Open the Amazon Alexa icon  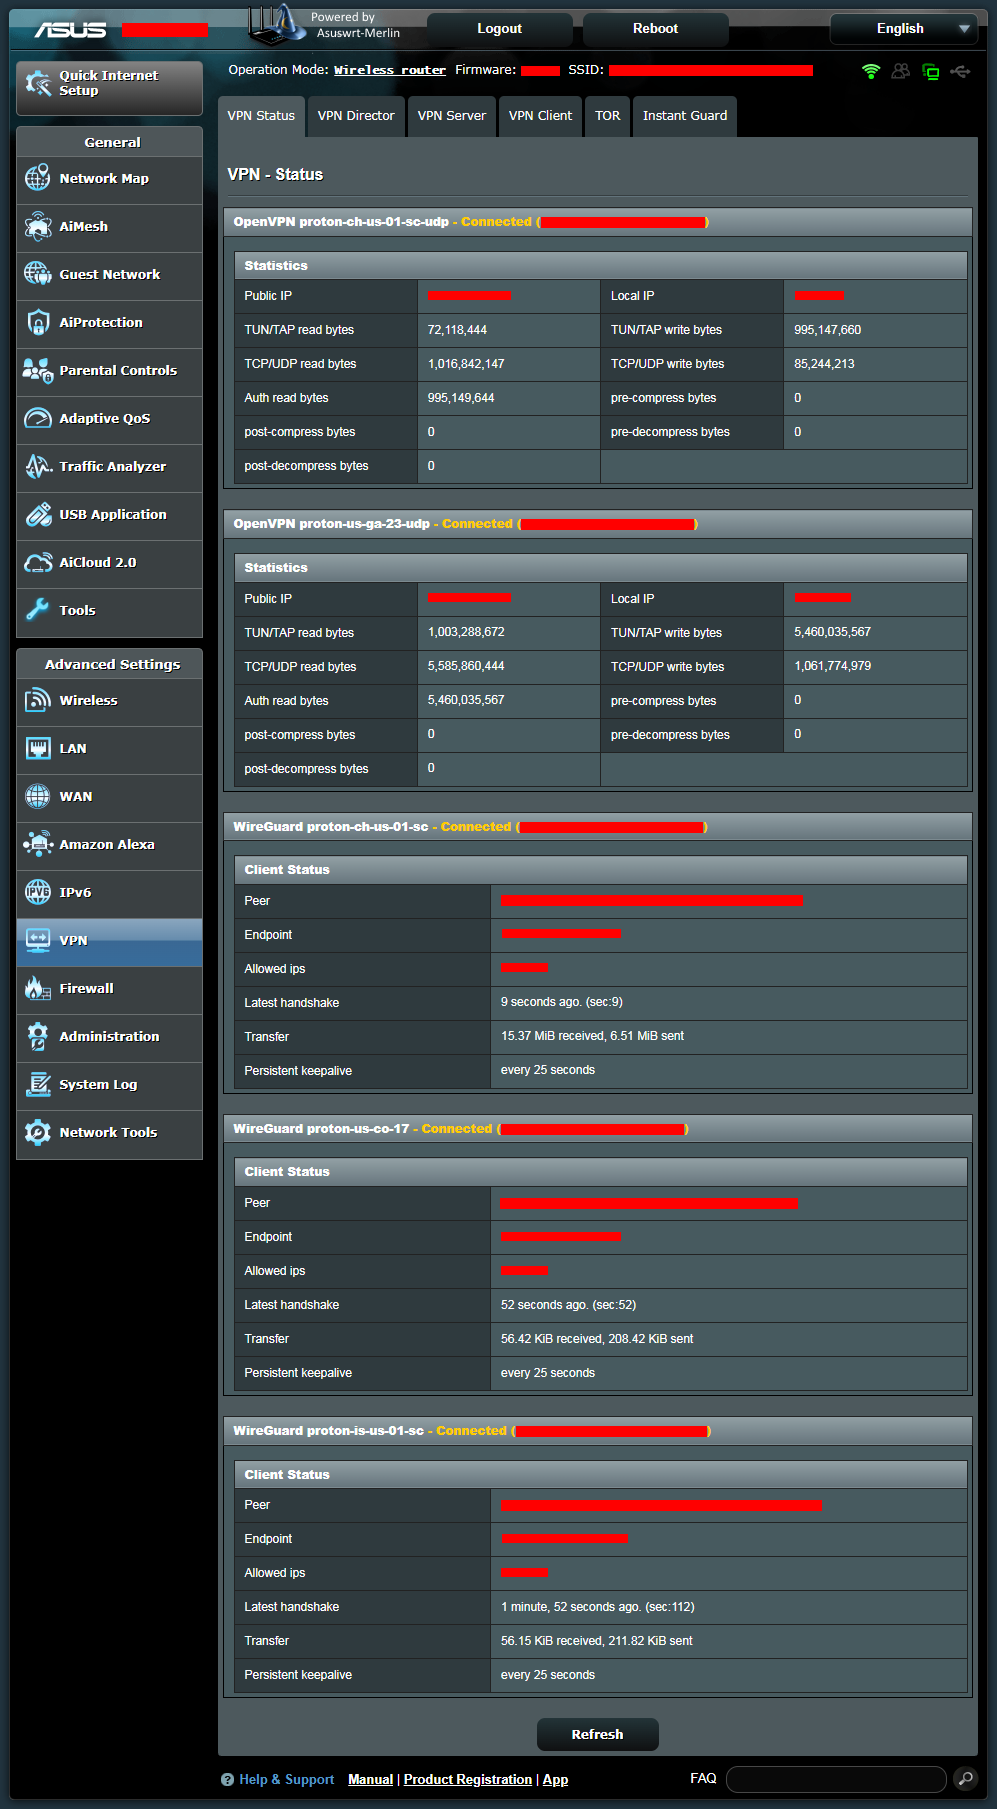click(x=38, y=844)
